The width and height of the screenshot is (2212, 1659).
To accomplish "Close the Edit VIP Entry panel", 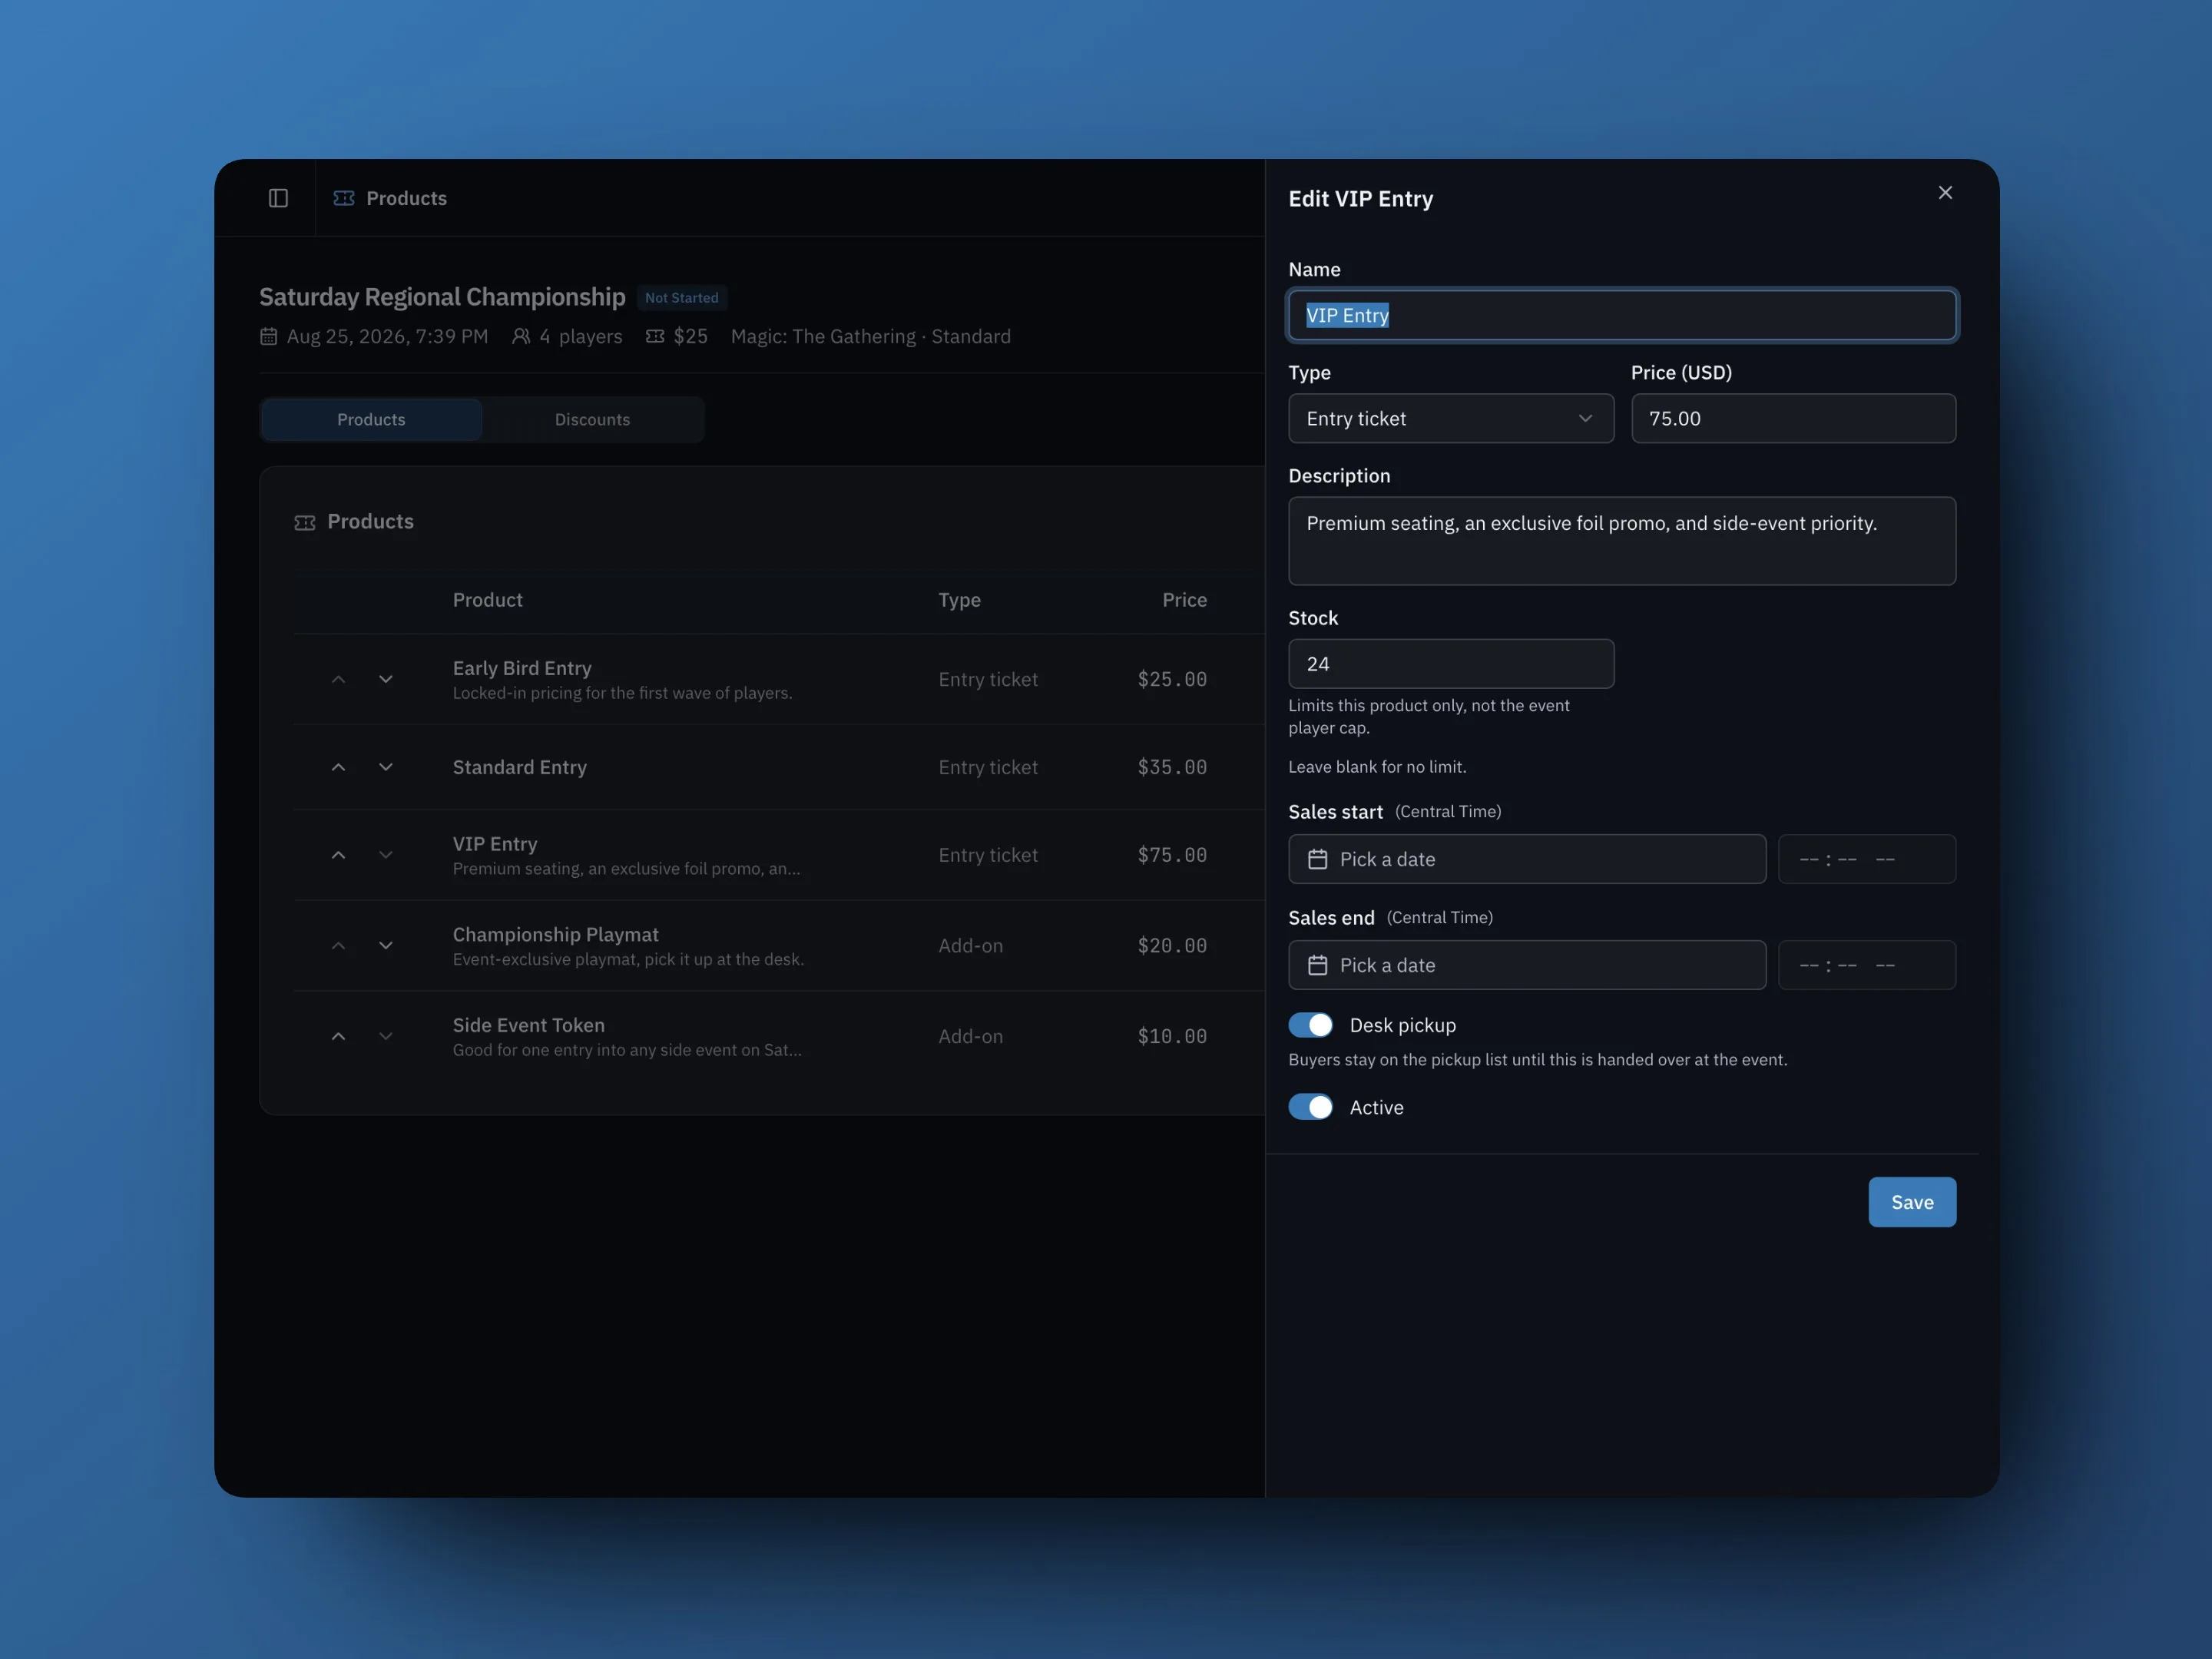I will (1945, 192).
